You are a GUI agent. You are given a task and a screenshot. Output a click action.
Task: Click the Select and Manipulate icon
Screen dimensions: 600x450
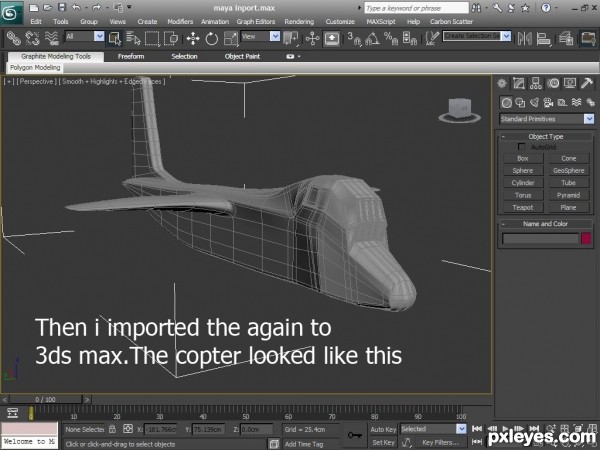pyautogui.click(x=313, y=39)
